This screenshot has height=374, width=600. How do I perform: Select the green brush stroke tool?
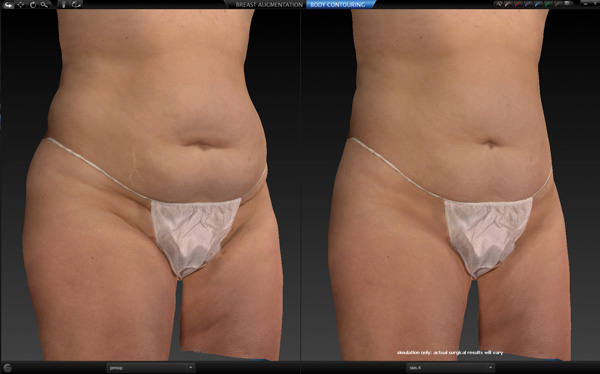click(548, 4)
